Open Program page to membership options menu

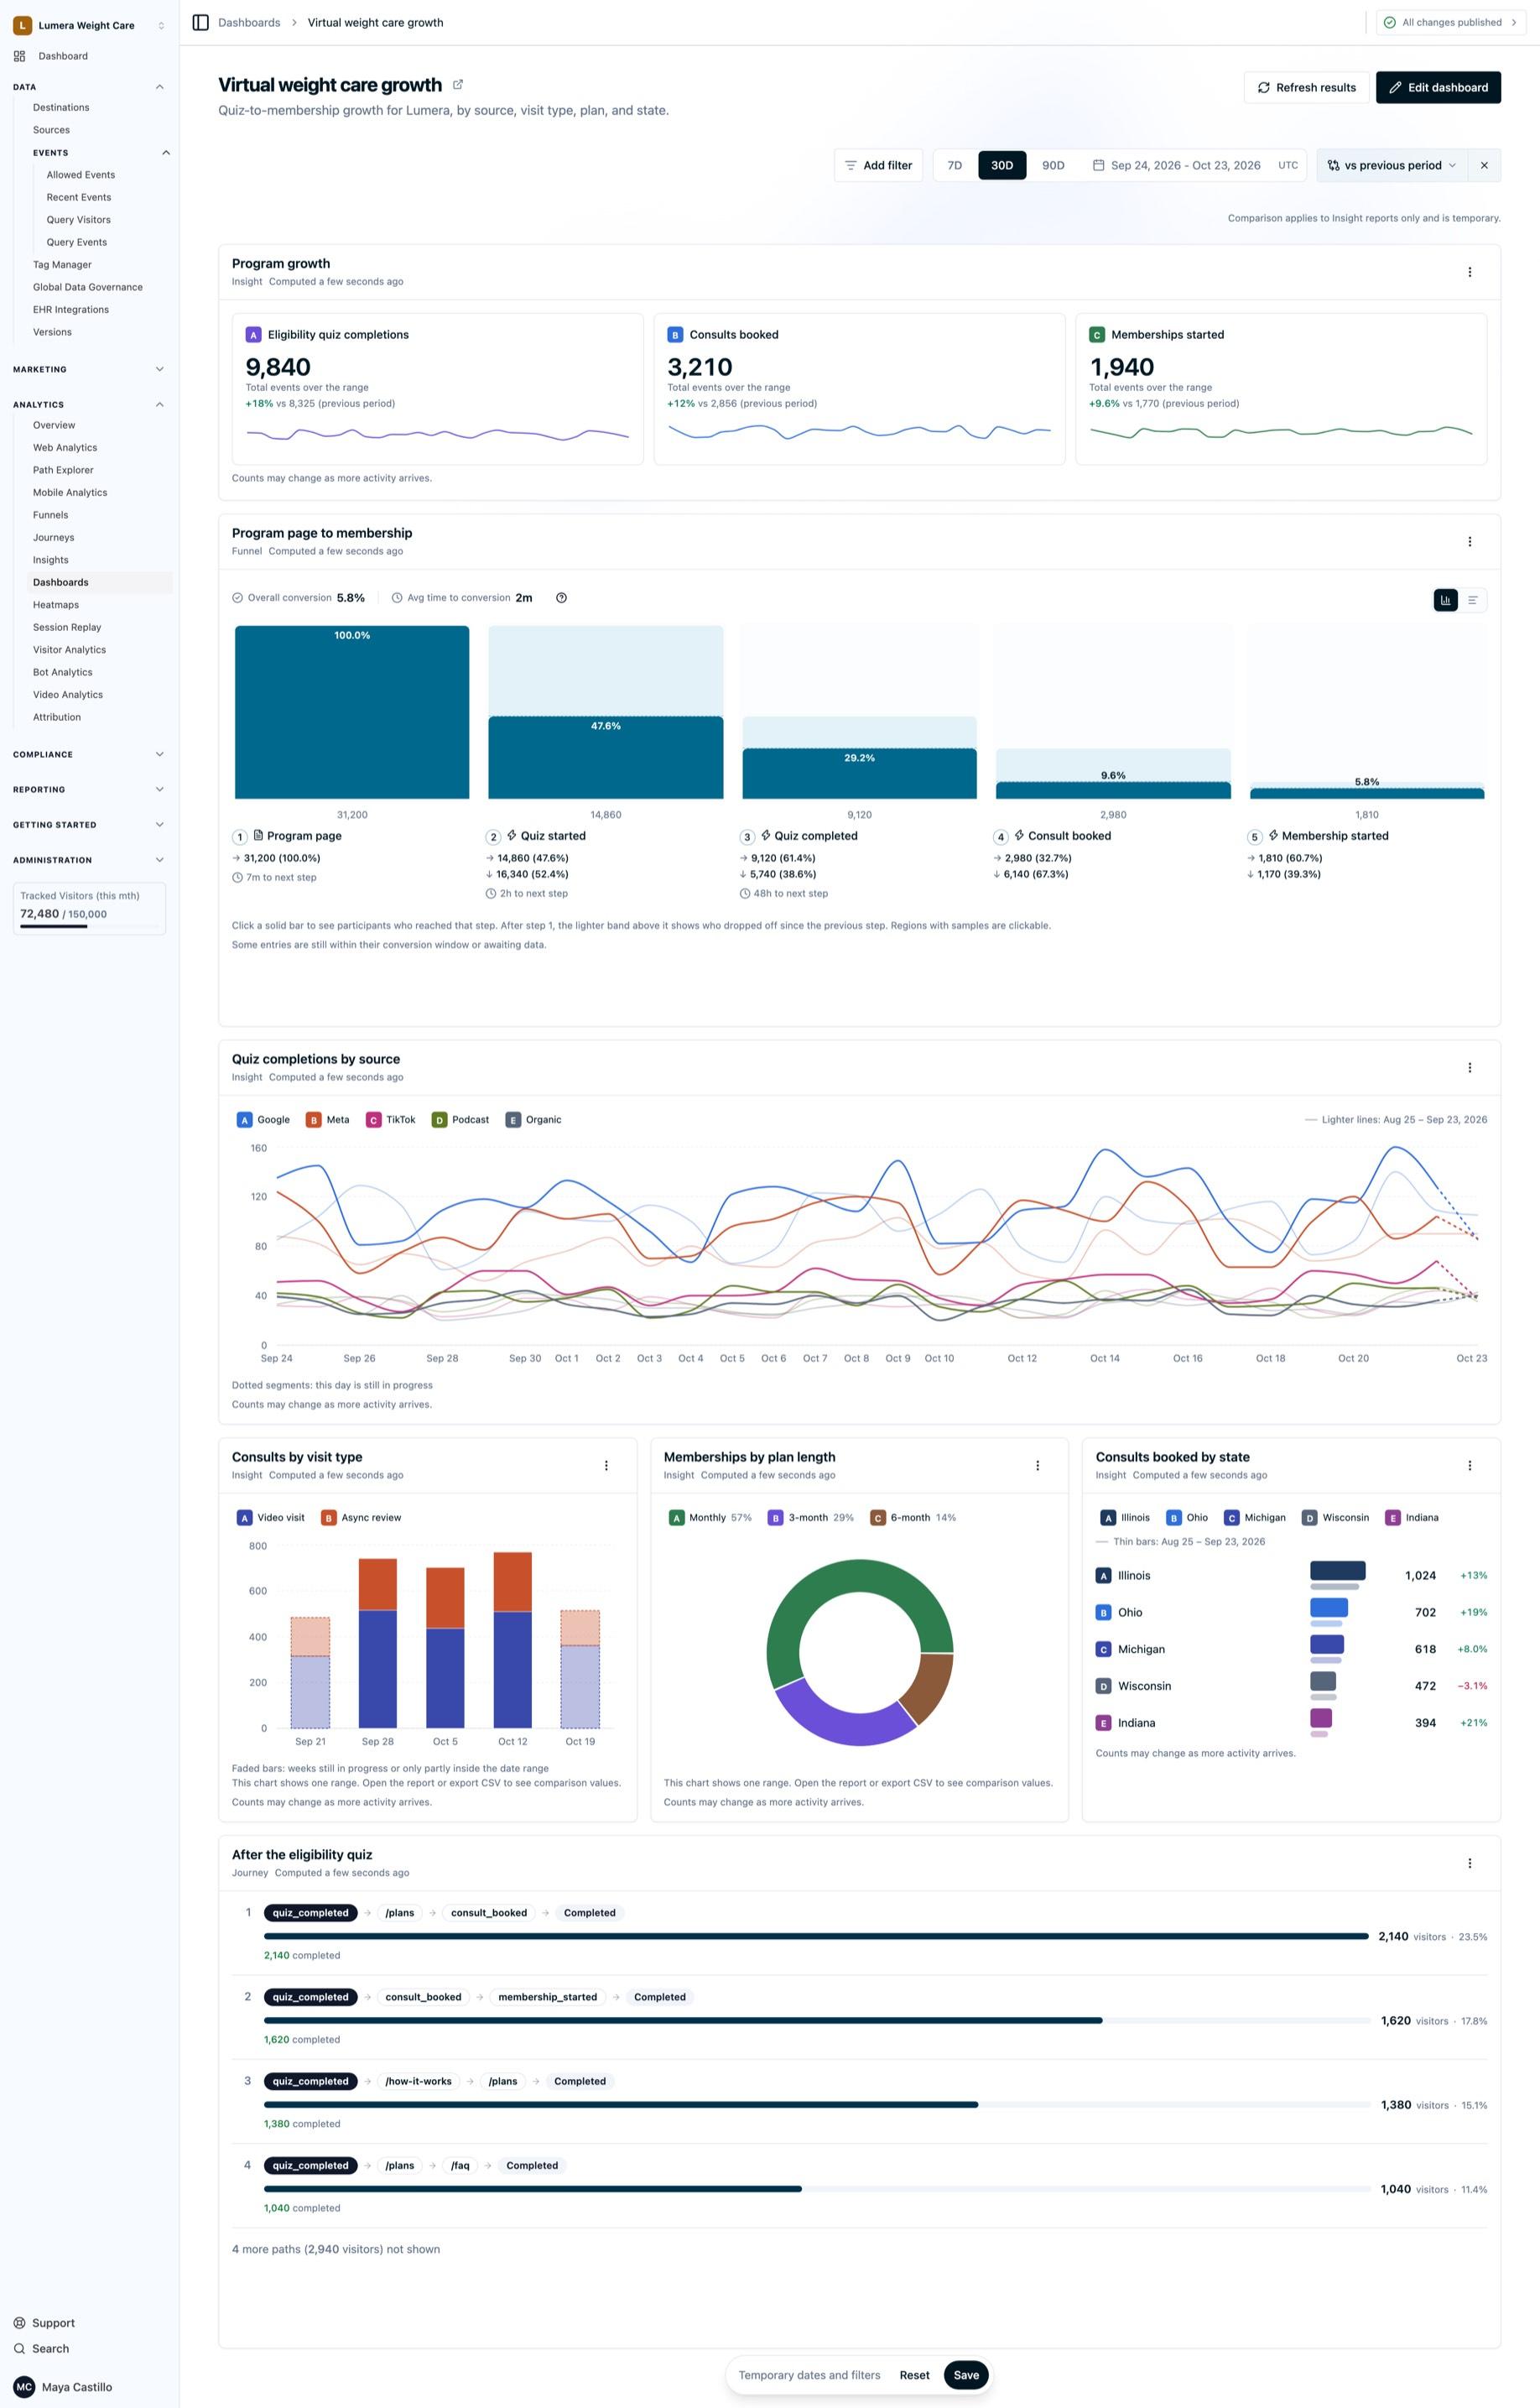1469,542
